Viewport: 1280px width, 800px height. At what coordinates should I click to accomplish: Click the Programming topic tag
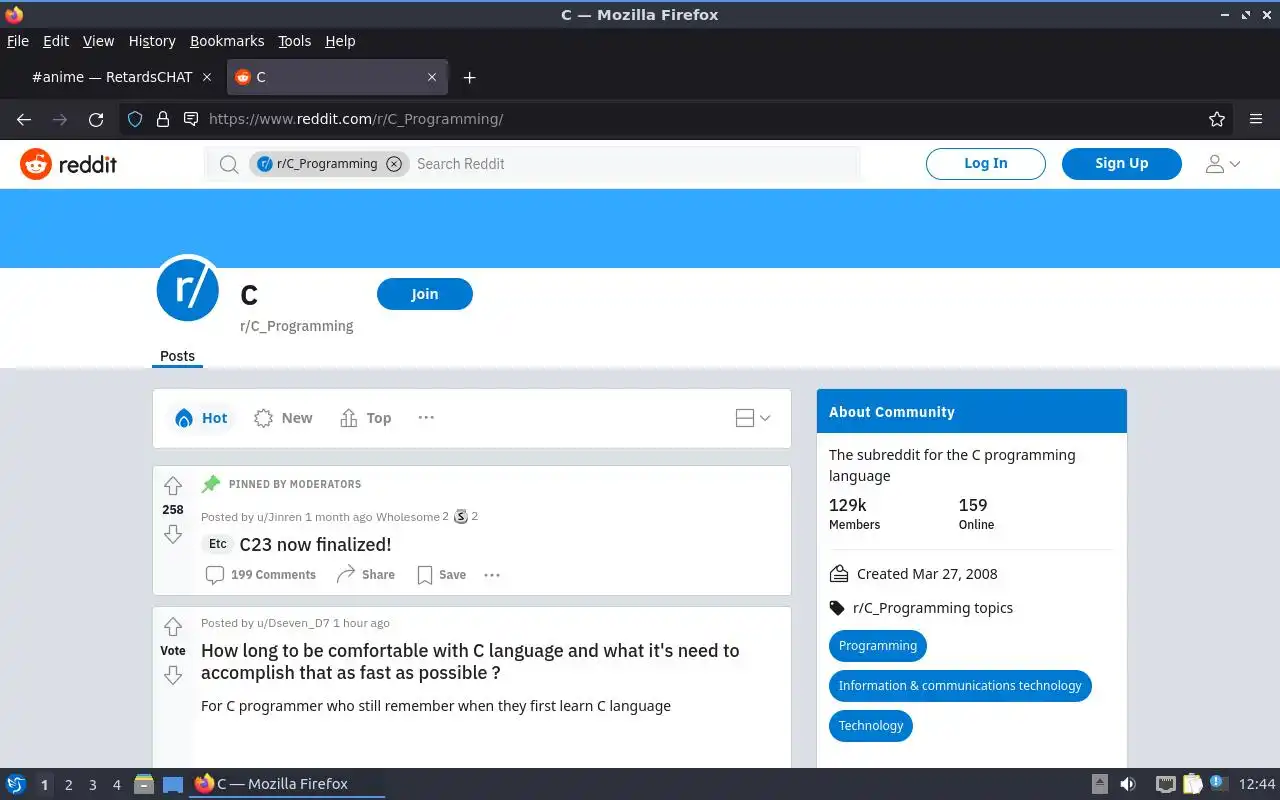(x=878, y=646)
